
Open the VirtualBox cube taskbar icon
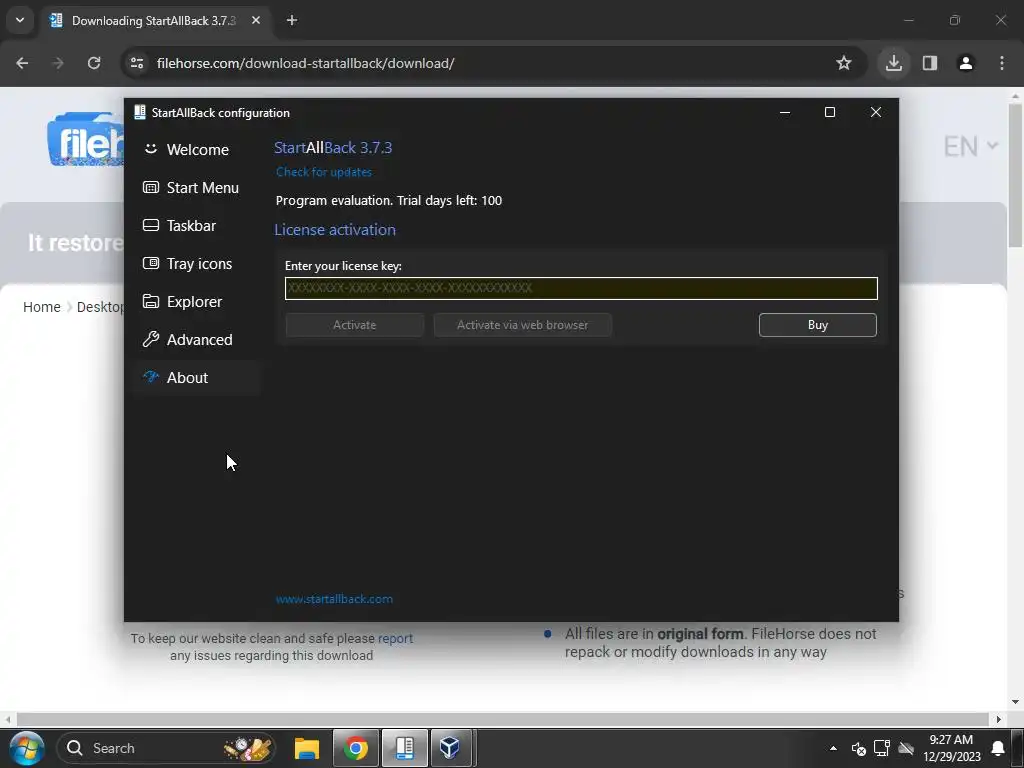450,748
